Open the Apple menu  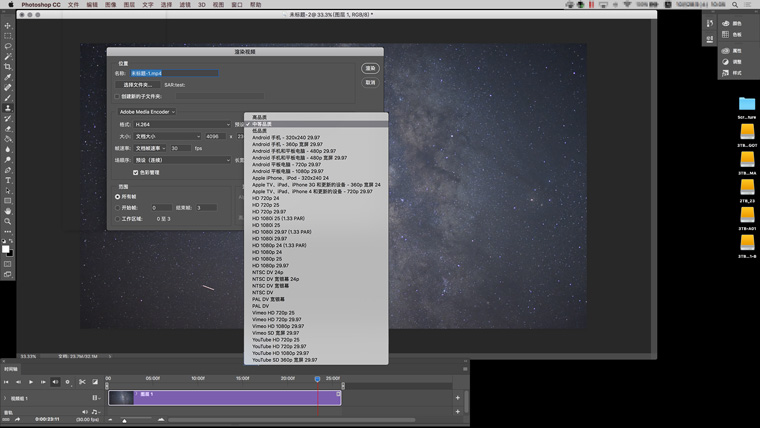tap(10, 4)
